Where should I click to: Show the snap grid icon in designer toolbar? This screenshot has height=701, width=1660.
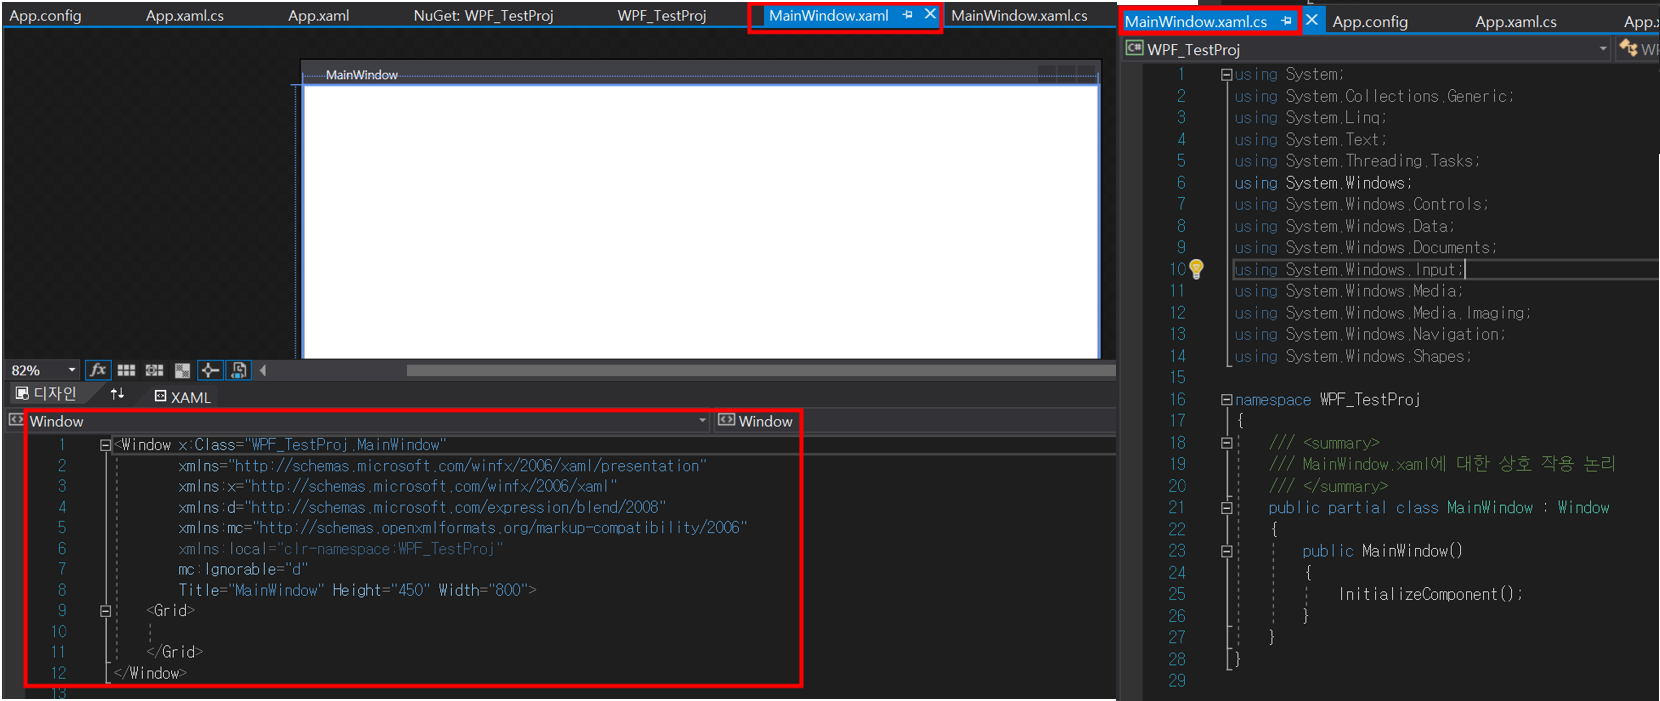(126, 370)
